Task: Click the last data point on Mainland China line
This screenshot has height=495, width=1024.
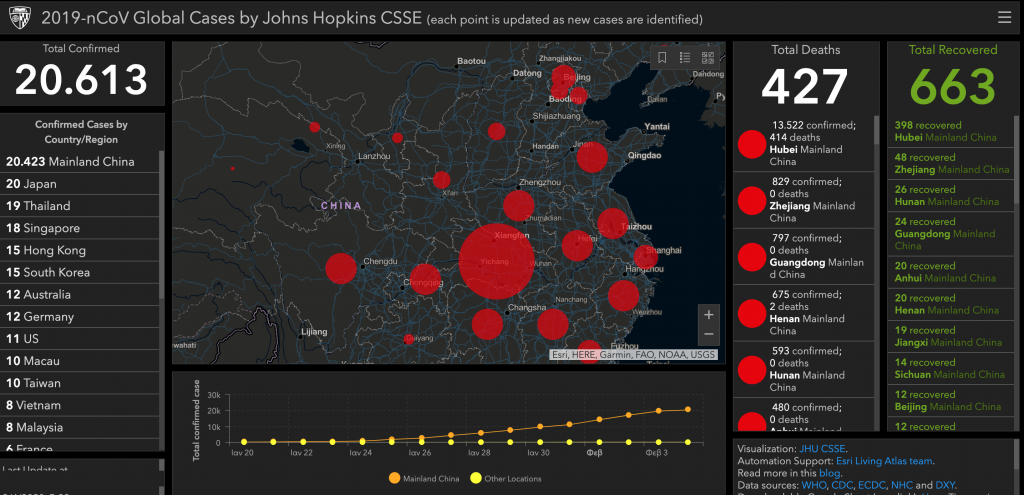Action: pos(689,409)
